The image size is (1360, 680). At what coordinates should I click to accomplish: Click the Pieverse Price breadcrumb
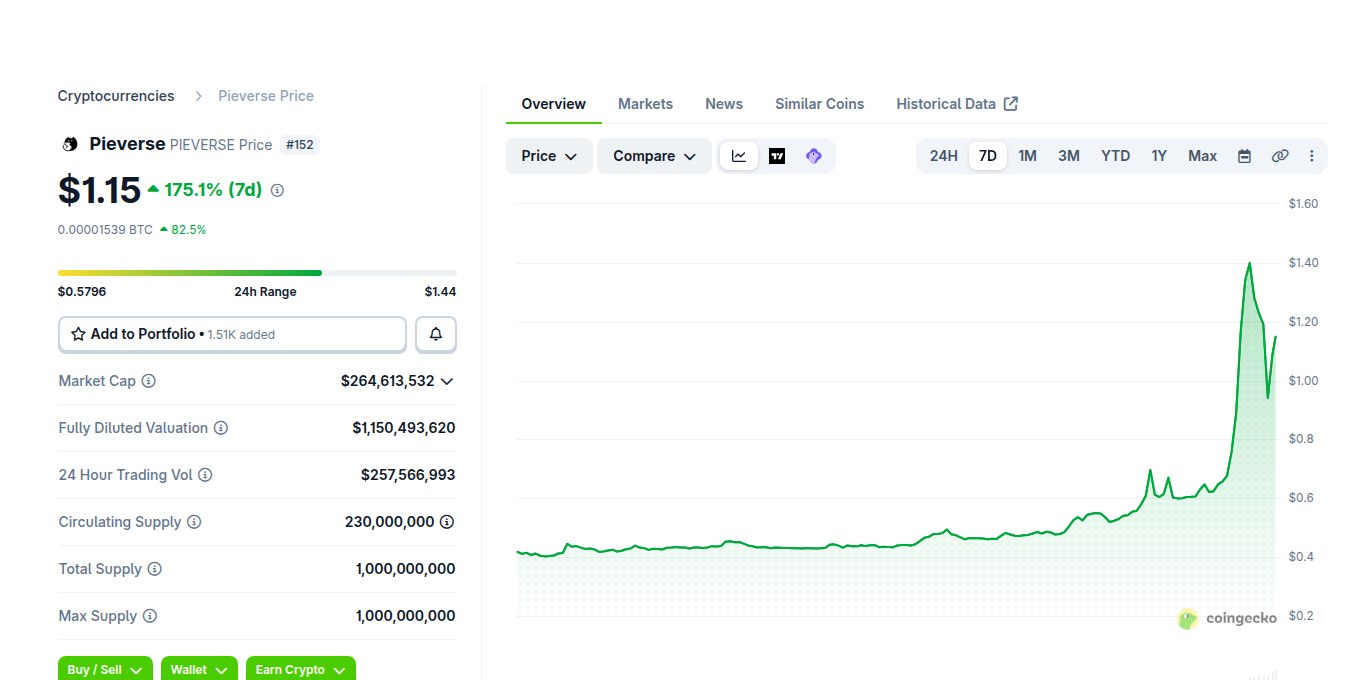pos(267,96)
